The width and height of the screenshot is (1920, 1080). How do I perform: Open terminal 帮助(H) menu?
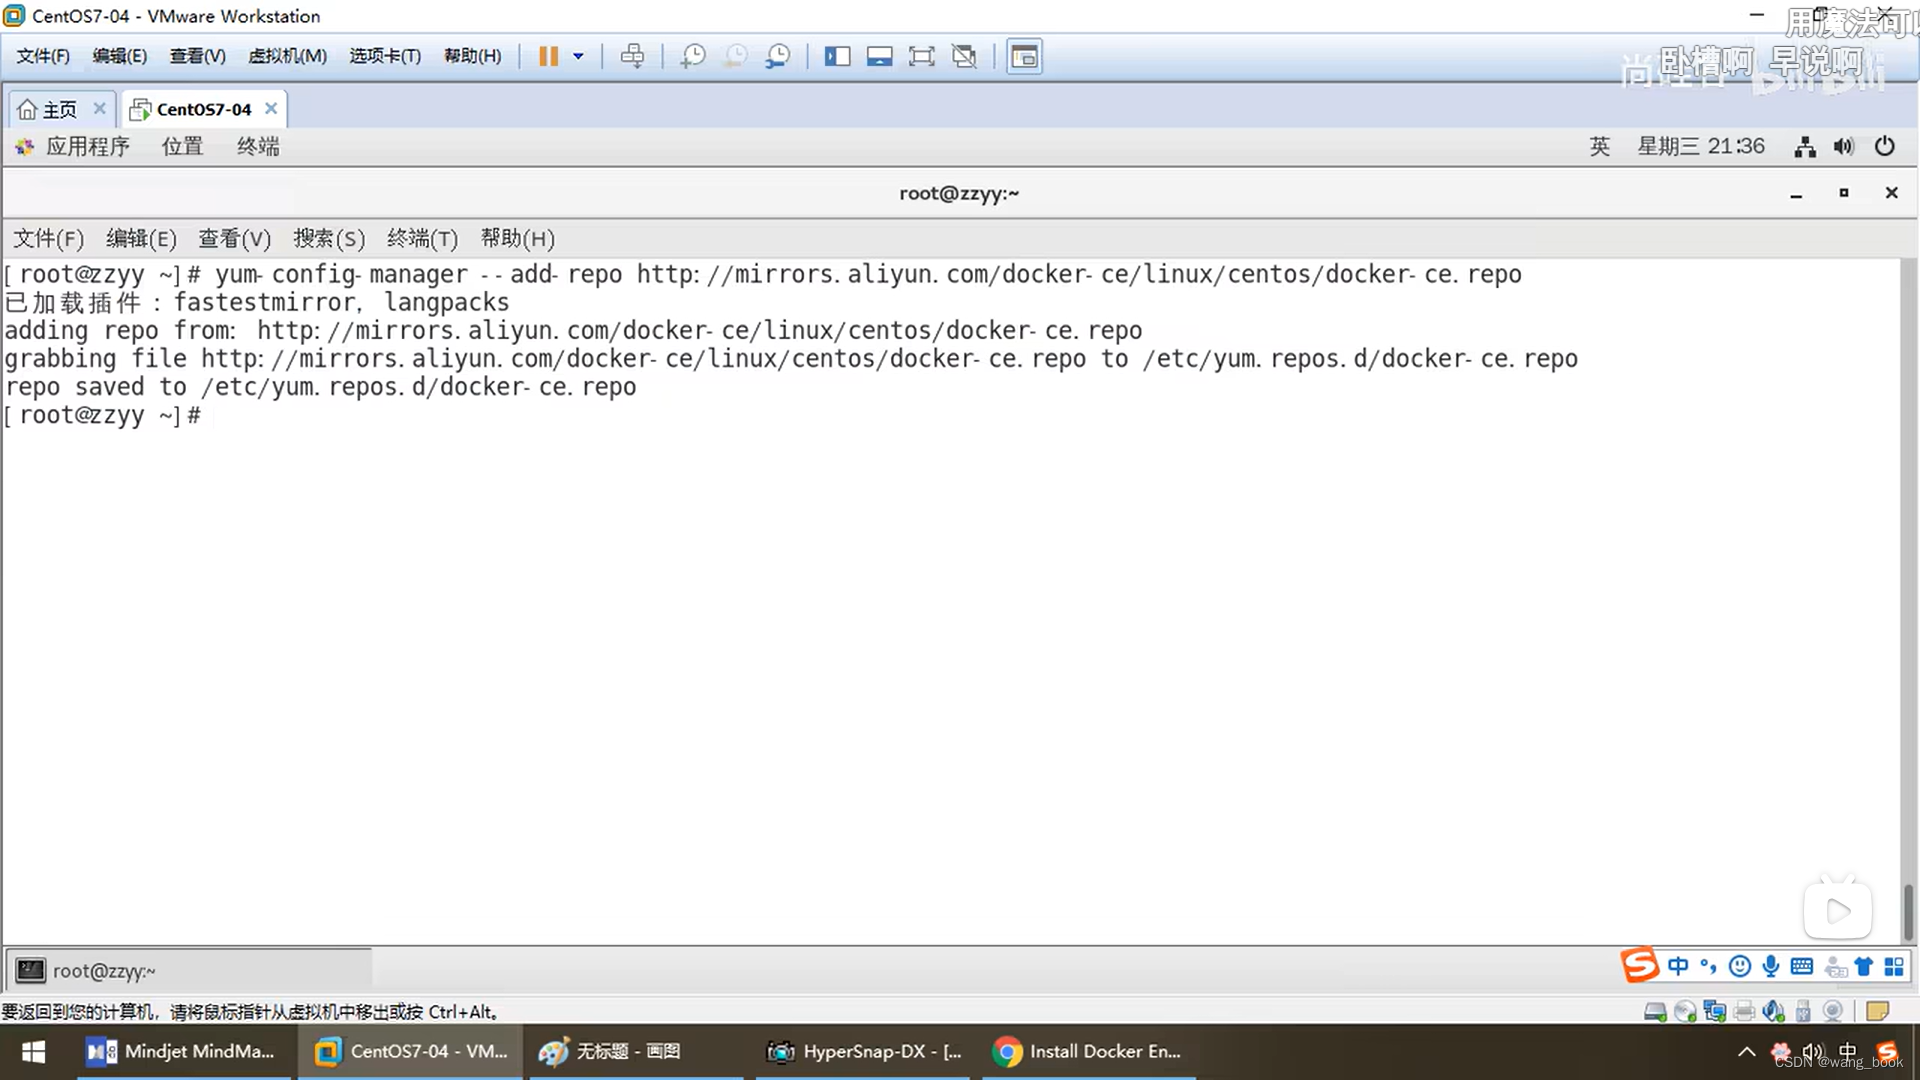[x=517, y=239]
